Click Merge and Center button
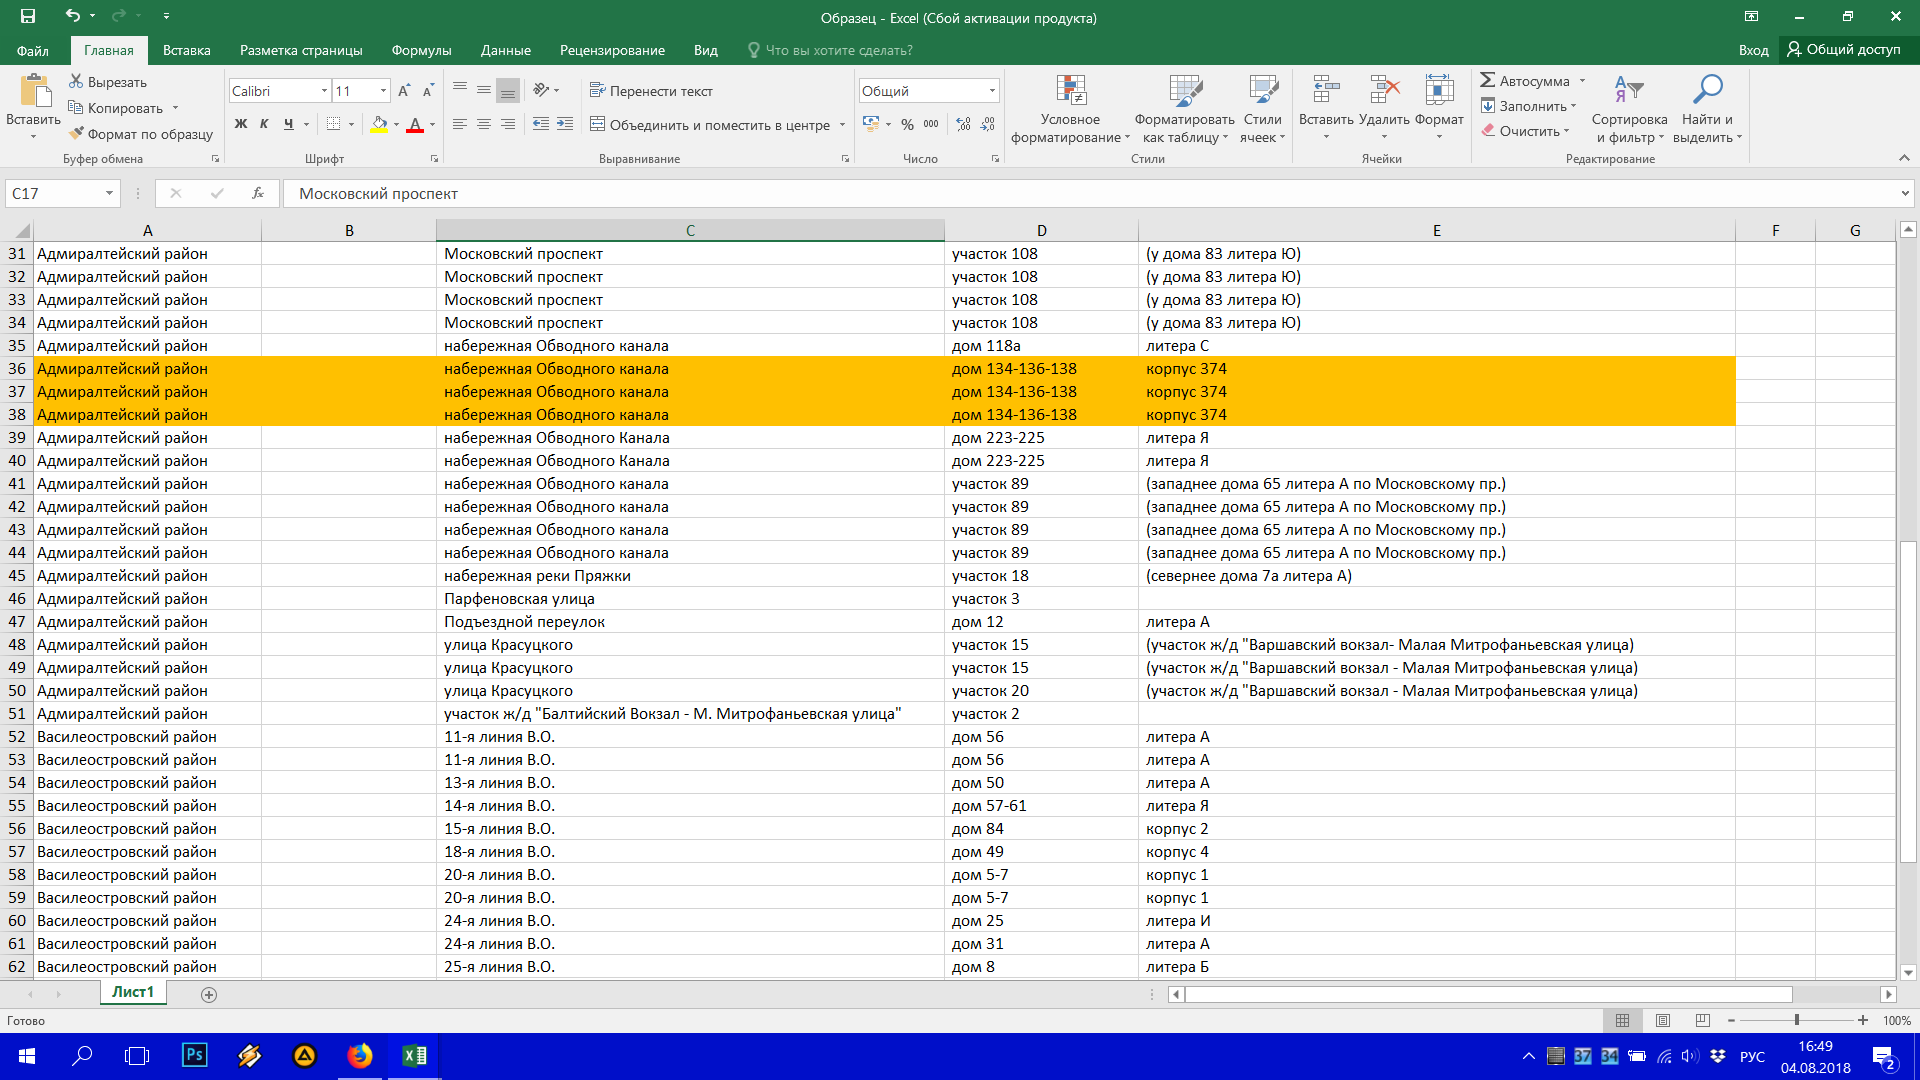The width and height of the screenshot is (1920, 1080). (x=710, y=125)
